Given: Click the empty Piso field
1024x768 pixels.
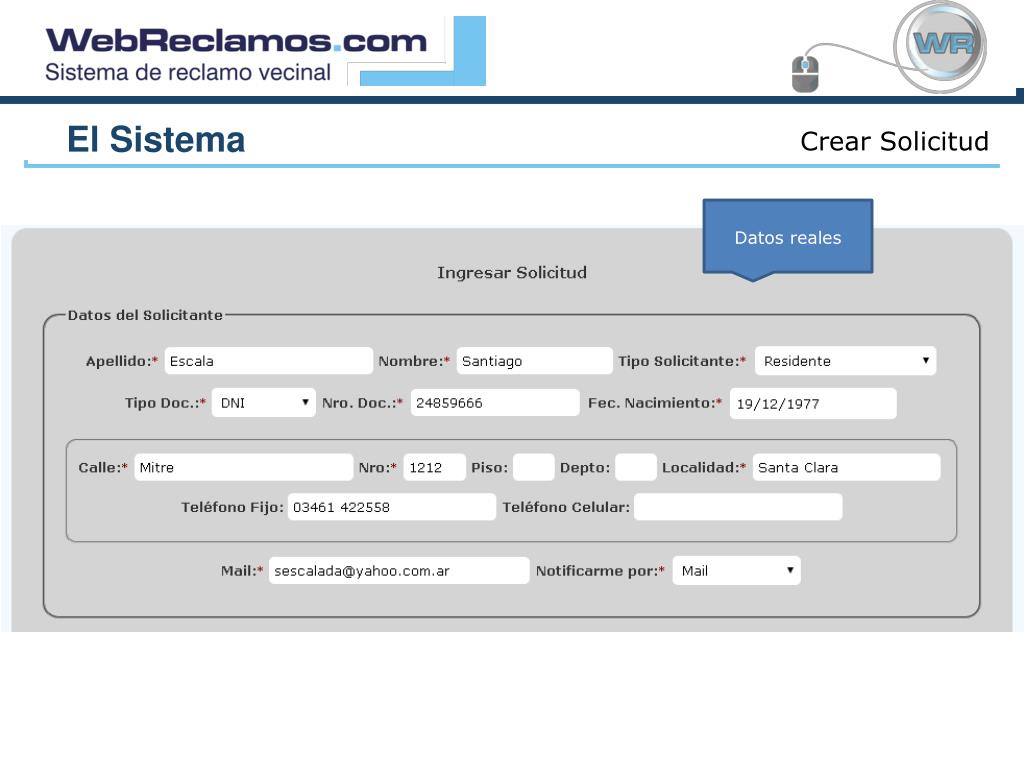Looking at the screenshot, I should click(x=534, y=468).
